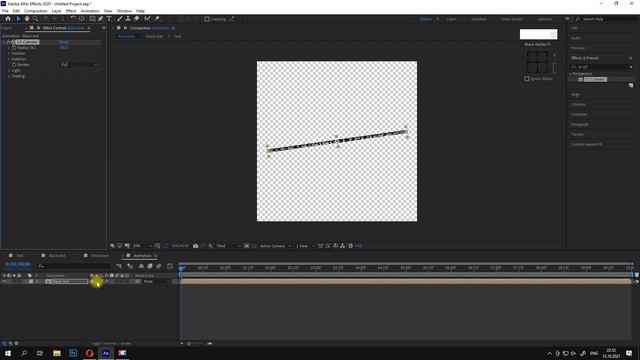Switch to the Default workspace
Image resolution: width=640 pixels, height=360 pixels.
pyautogui.click(x=425, y=19)
